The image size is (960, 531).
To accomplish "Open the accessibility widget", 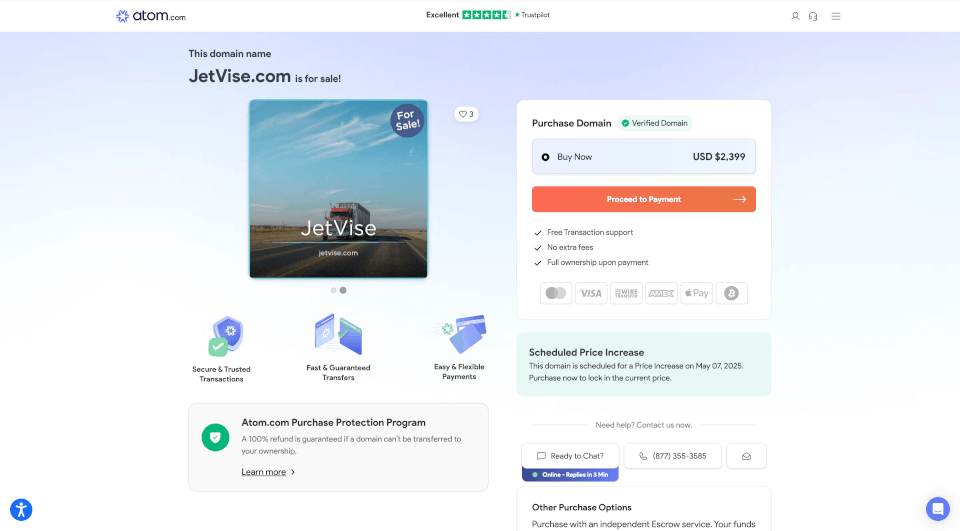I will click(21, 510).
